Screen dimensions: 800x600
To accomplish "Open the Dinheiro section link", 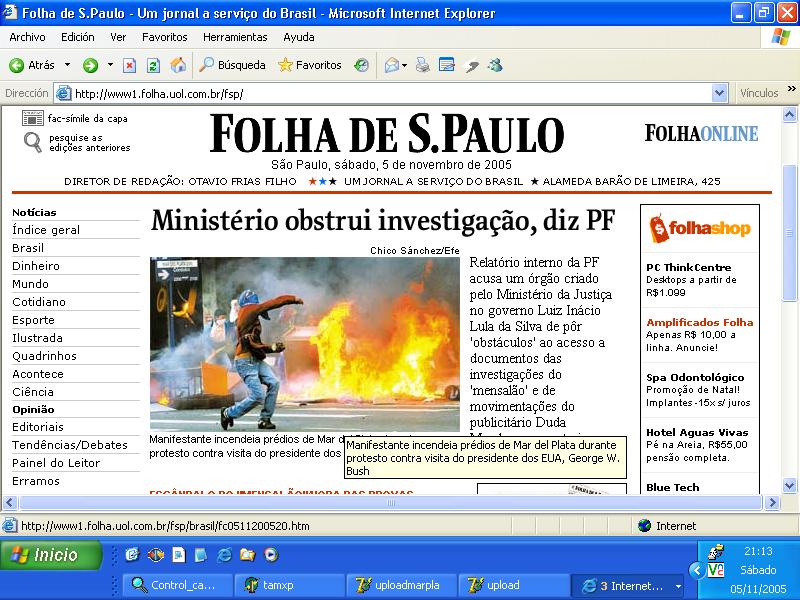I will (36, 266).
